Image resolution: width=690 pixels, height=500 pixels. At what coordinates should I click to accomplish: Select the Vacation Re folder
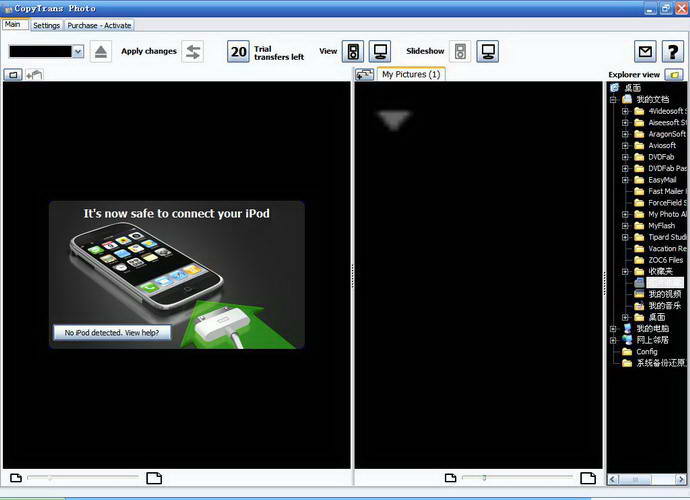click(667, 248)
